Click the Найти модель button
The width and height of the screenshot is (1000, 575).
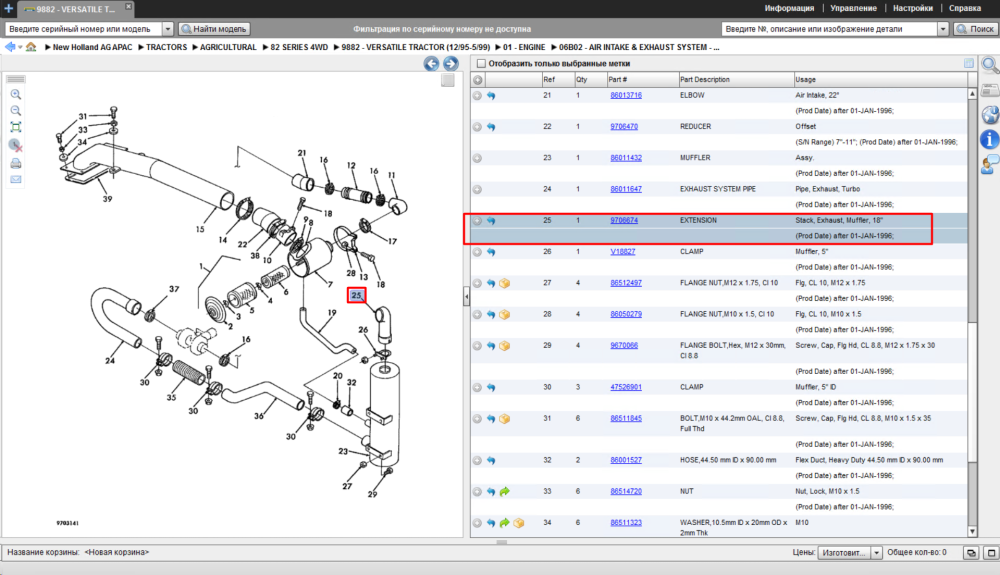tap(214, 29)
